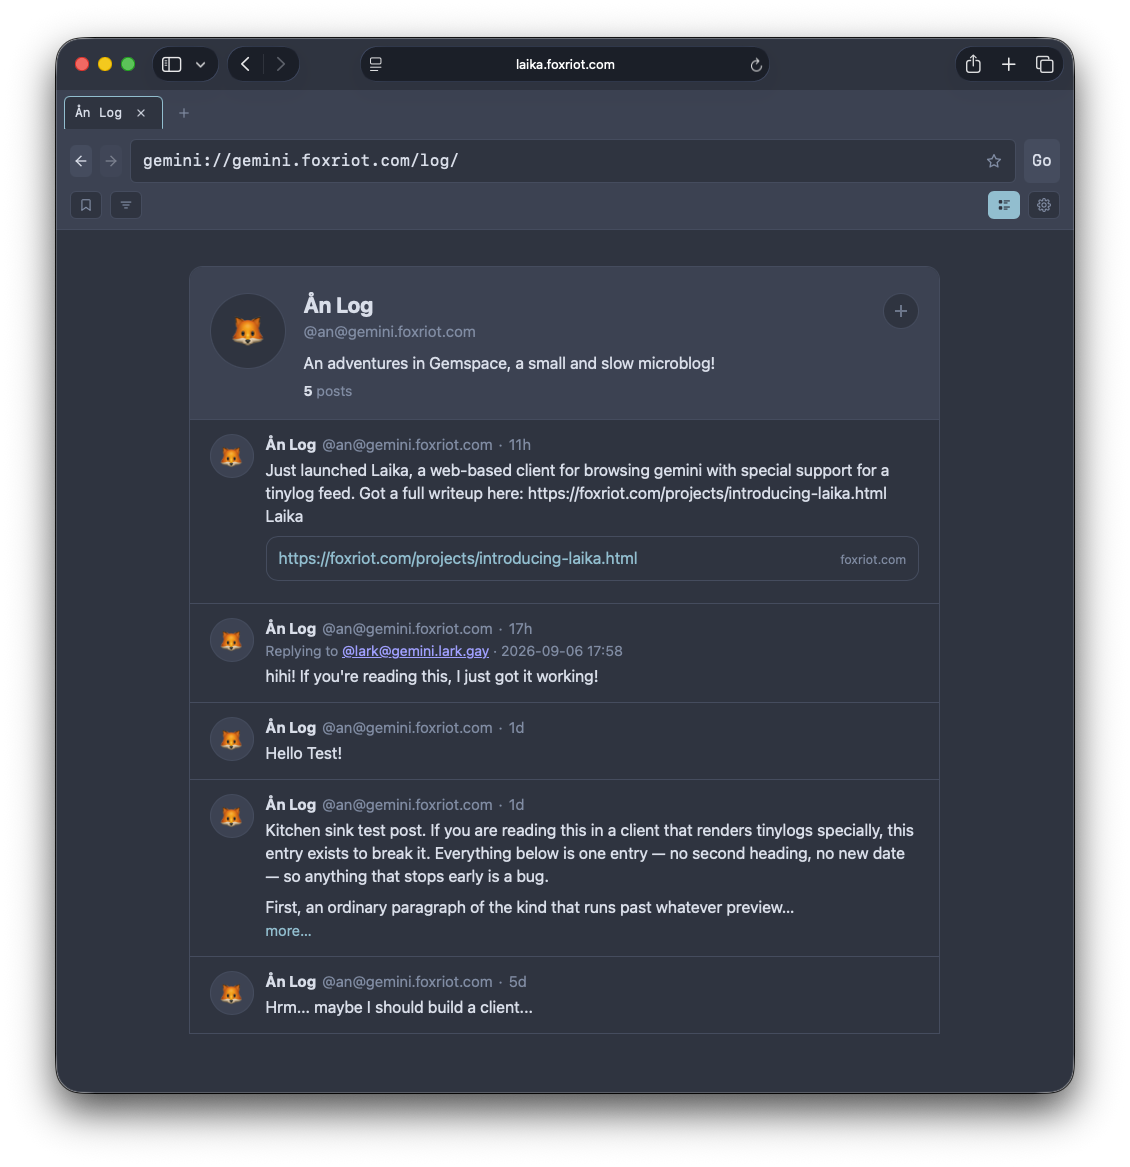The image size is (1130, 1167).
Task: Click 'Hrm... maybe I should build a client...' post
Action: coord(399,1008)
